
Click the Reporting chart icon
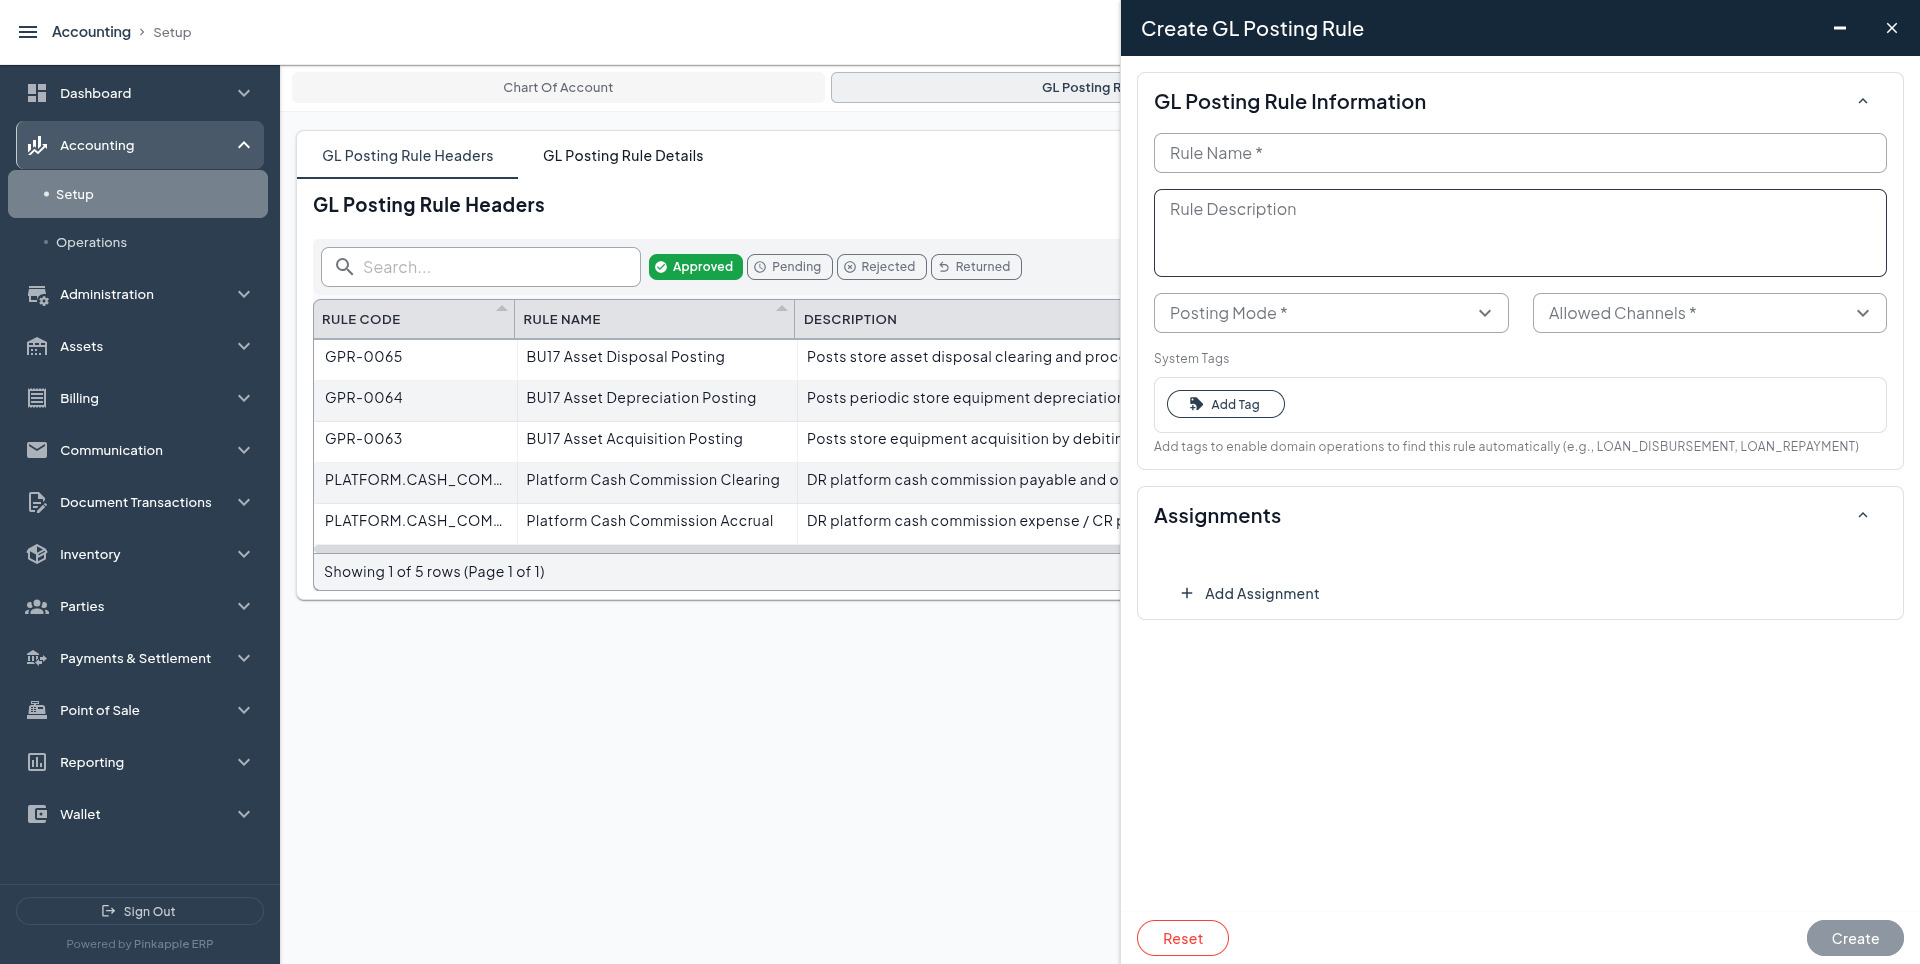coord(37,762)
